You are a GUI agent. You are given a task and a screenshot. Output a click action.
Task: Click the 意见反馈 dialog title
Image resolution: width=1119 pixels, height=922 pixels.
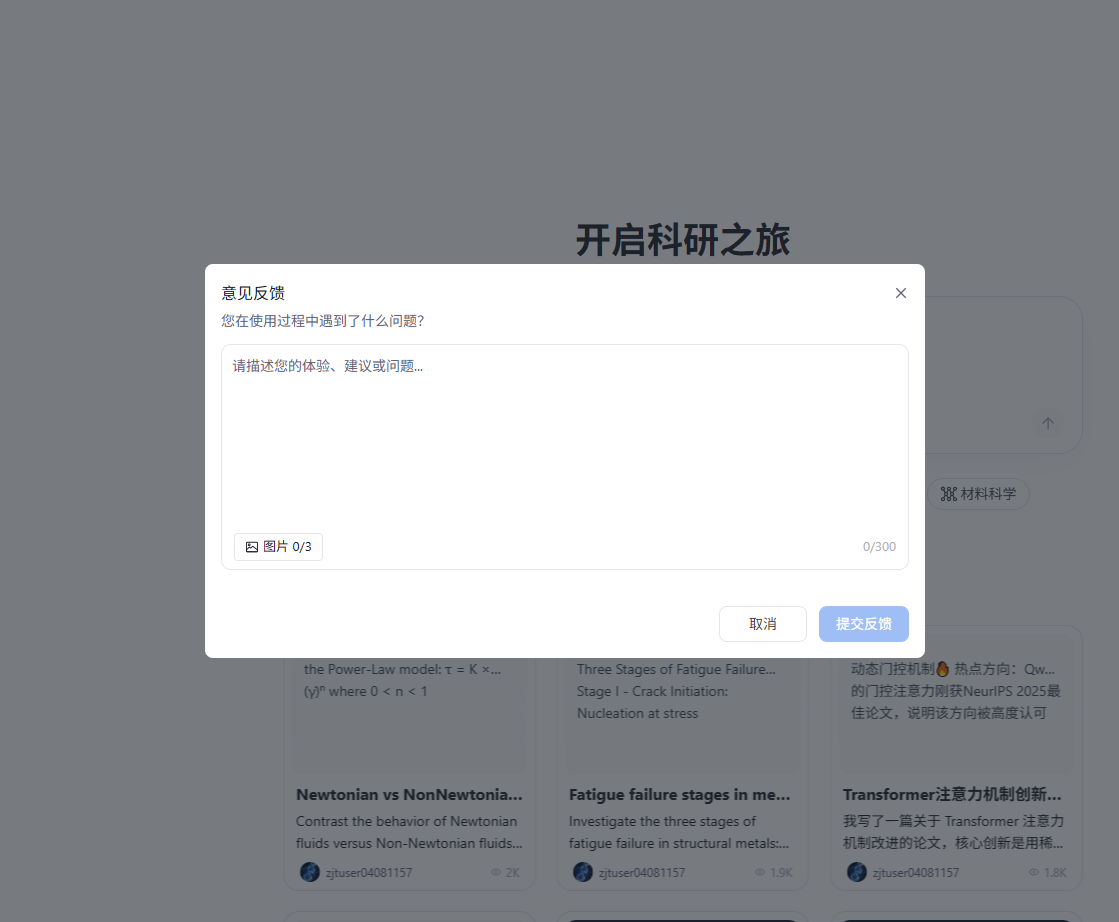click(x=253, y=293)
